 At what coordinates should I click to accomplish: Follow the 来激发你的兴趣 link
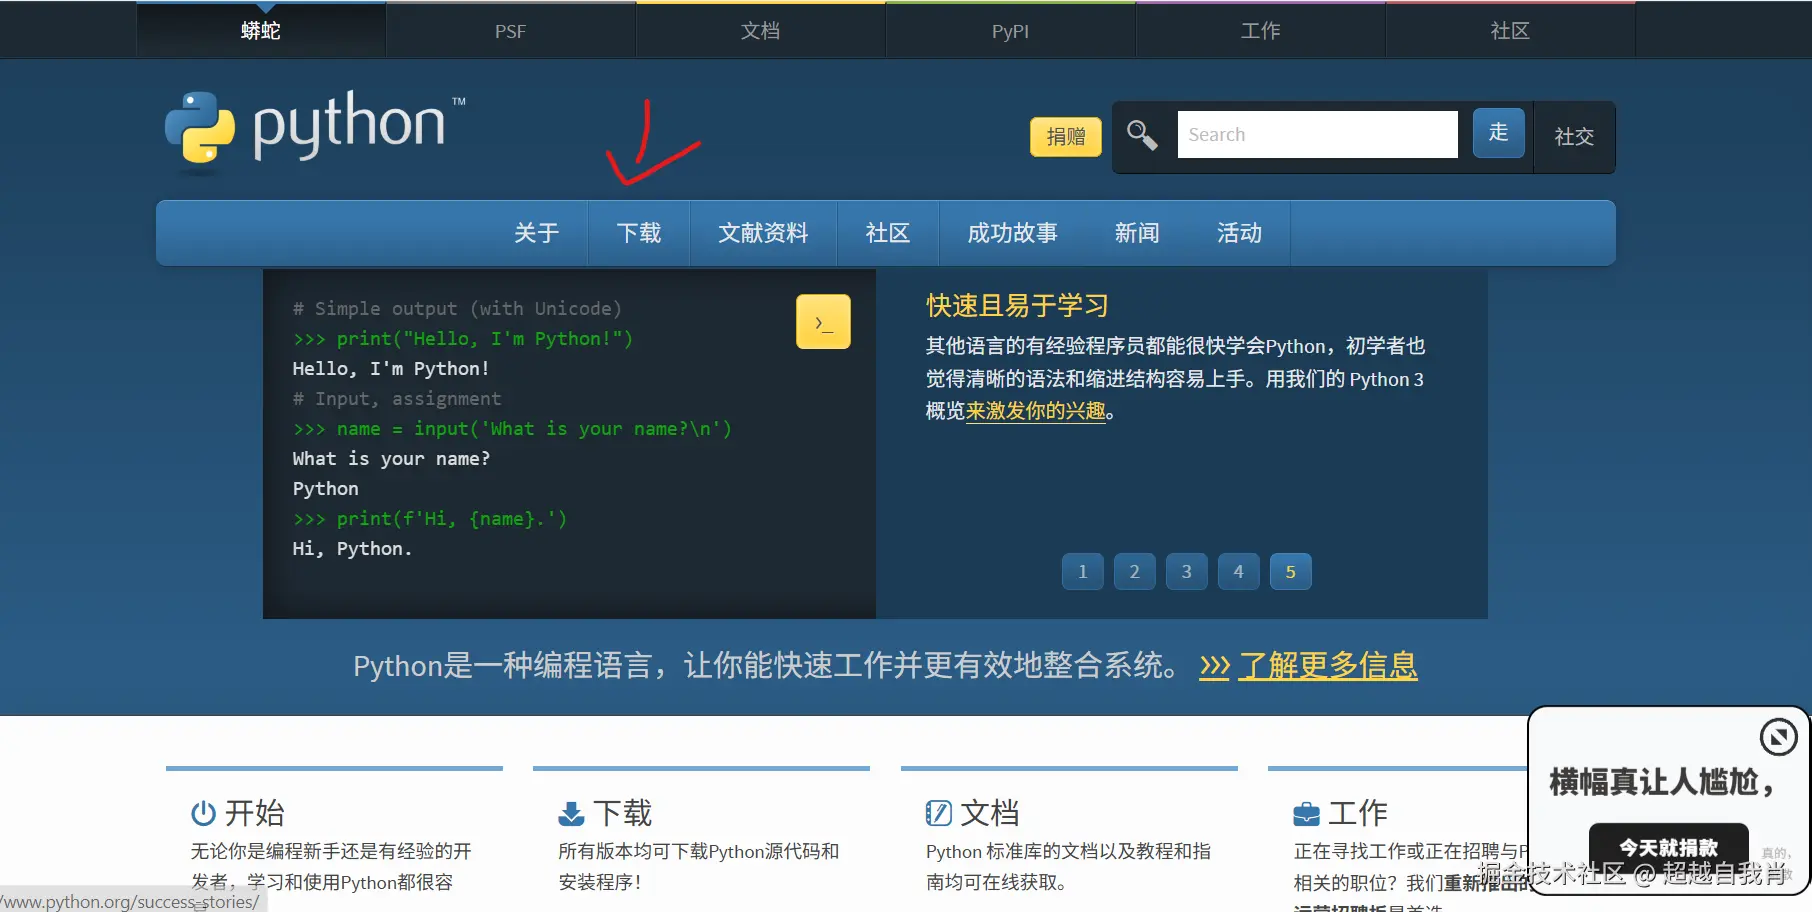pos(1036,411)
